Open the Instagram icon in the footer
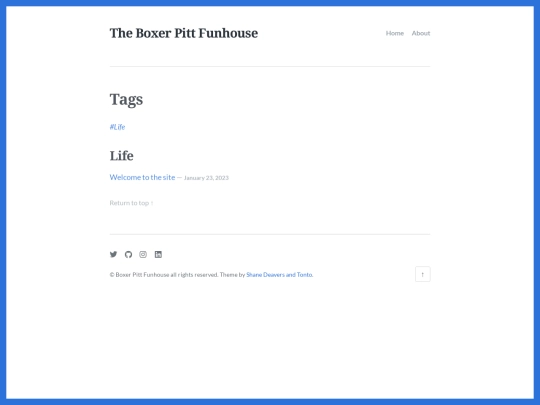 point(143,254)
